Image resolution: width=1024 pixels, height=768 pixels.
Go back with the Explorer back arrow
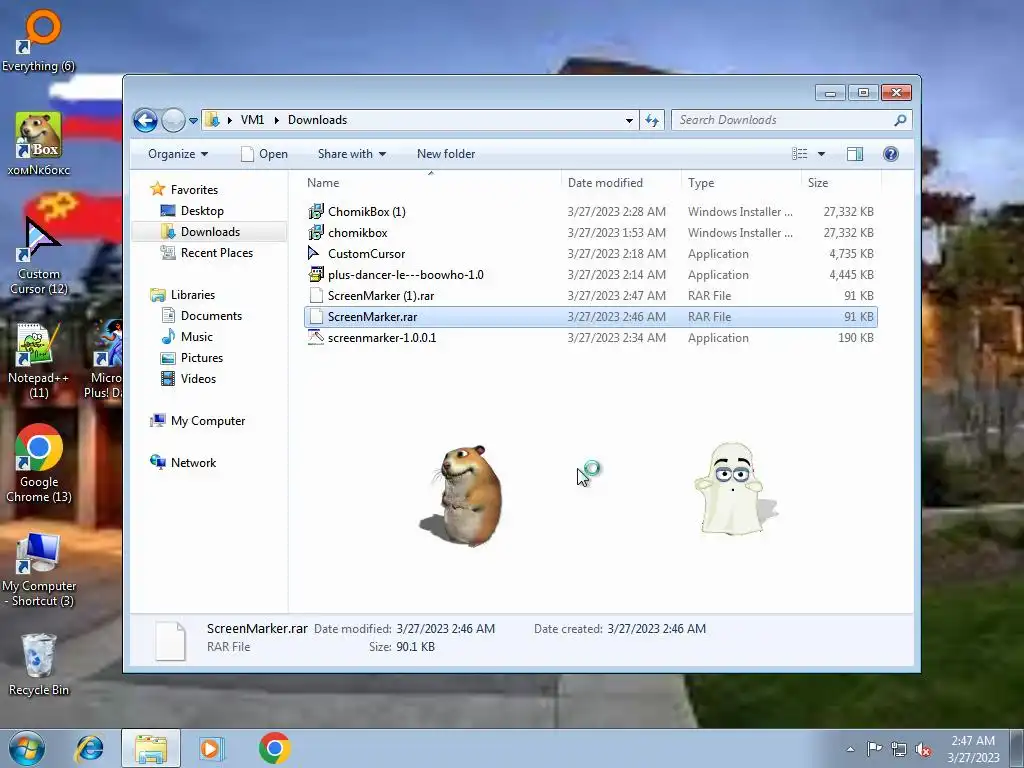(145, 120)
